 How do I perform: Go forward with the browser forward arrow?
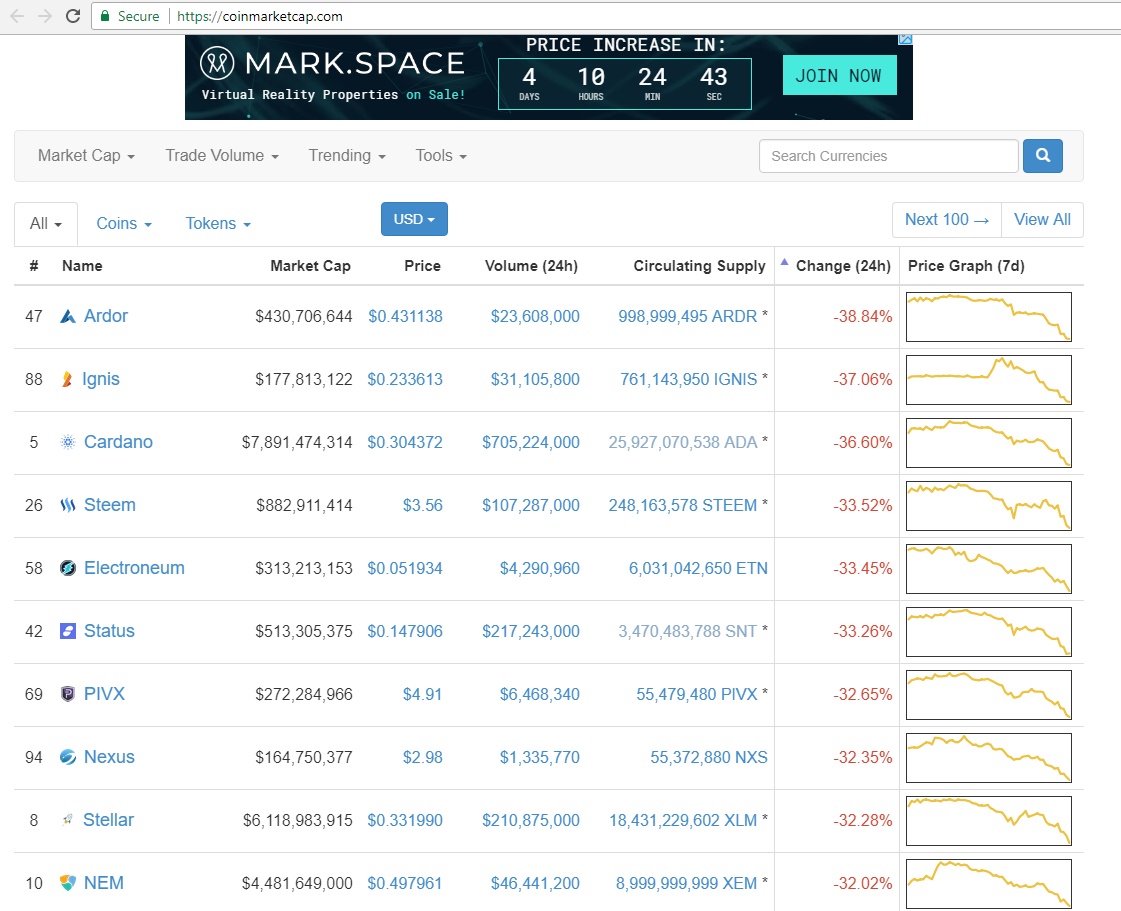(x=44, y=16)
